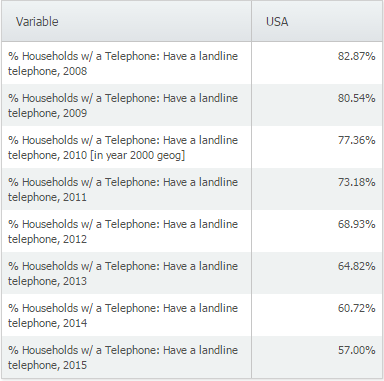The height and width of the screenshot is (381, 384).
Task: Click the USA column header
Action: click(317, 21)
